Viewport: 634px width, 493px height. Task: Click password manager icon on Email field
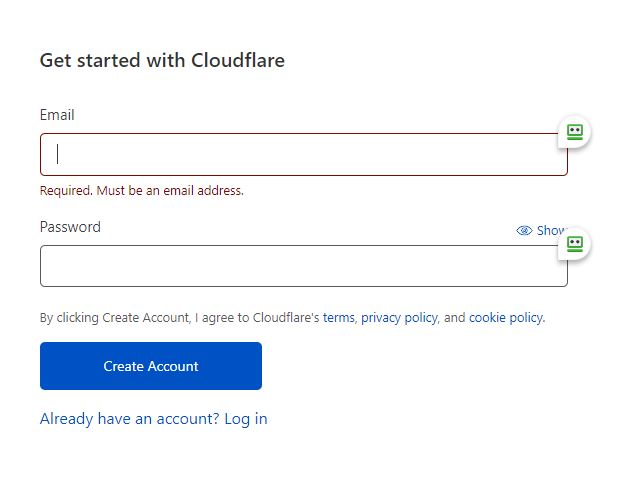(x=575, y=132)
